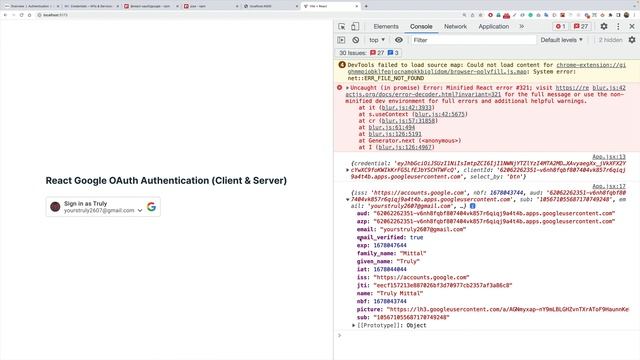Click the red error icon beside Uncaught error
This screenshot has width=640, height=360.
coord(339,88)
